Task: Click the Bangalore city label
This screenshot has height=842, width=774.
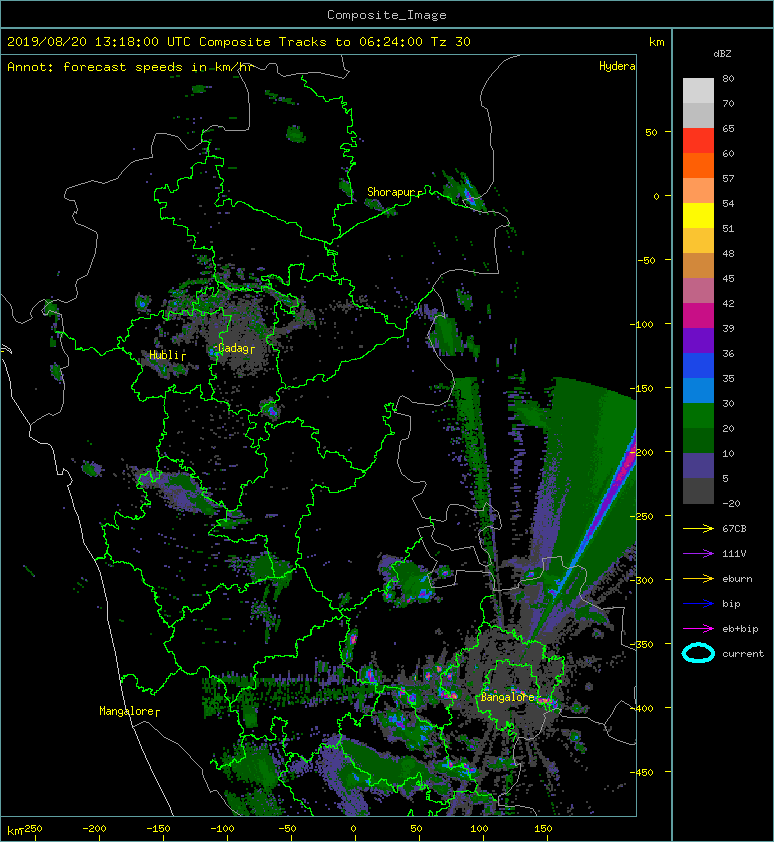Action: coord(508,697)
